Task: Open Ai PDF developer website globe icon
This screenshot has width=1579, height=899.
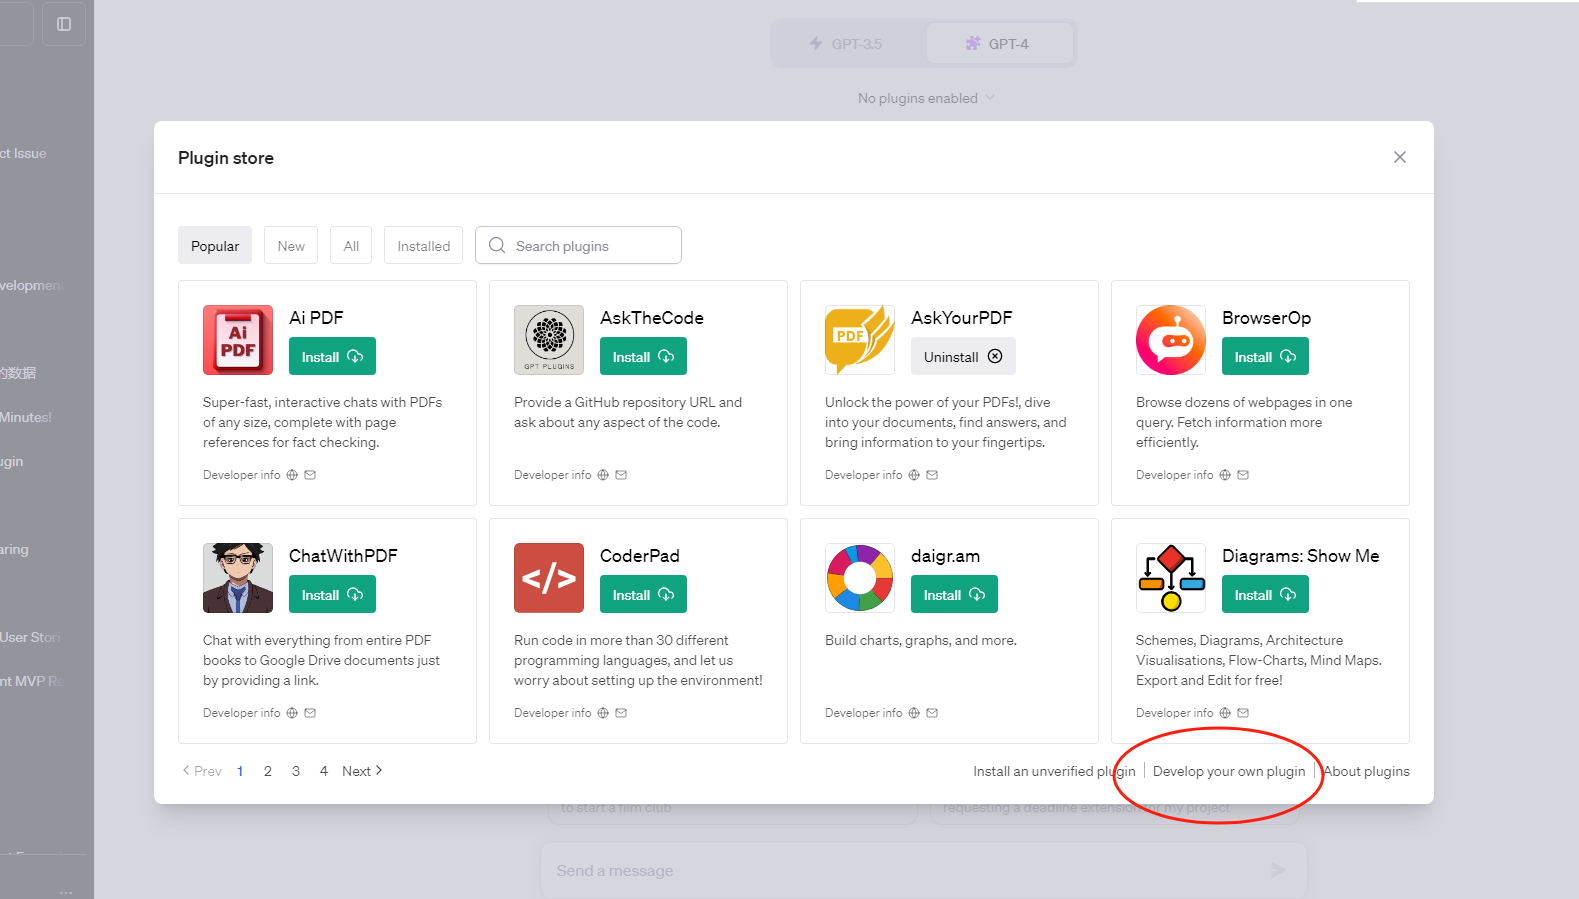Action: 292,475
